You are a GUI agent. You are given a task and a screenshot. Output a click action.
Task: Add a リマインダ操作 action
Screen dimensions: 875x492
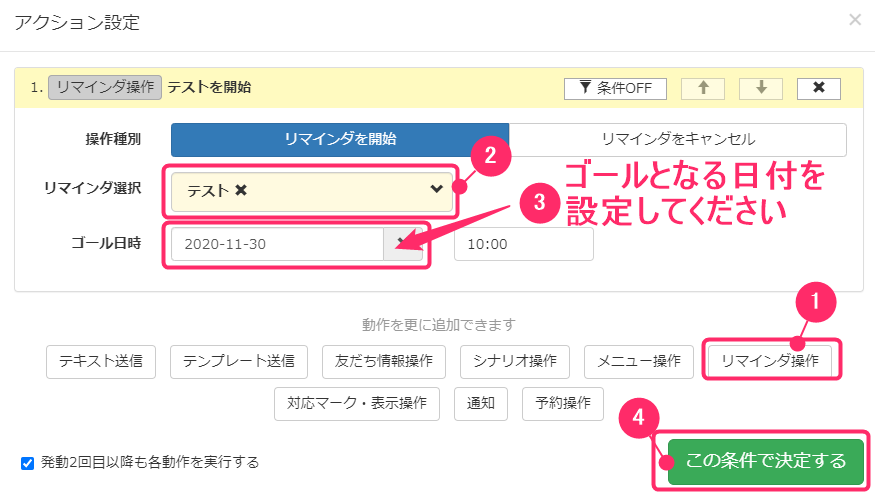pyautogui.click(x=770, y=361)
